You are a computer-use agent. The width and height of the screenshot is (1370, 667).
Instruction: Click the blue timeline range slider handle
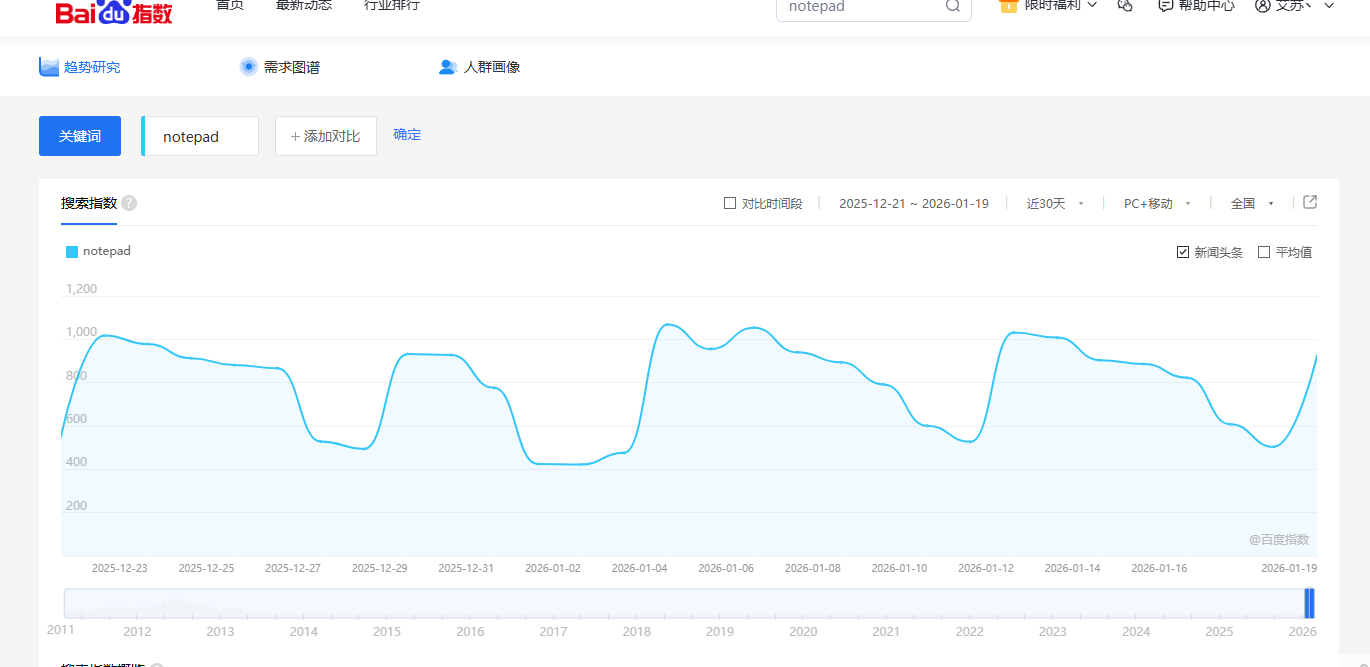pos(1309,603)
